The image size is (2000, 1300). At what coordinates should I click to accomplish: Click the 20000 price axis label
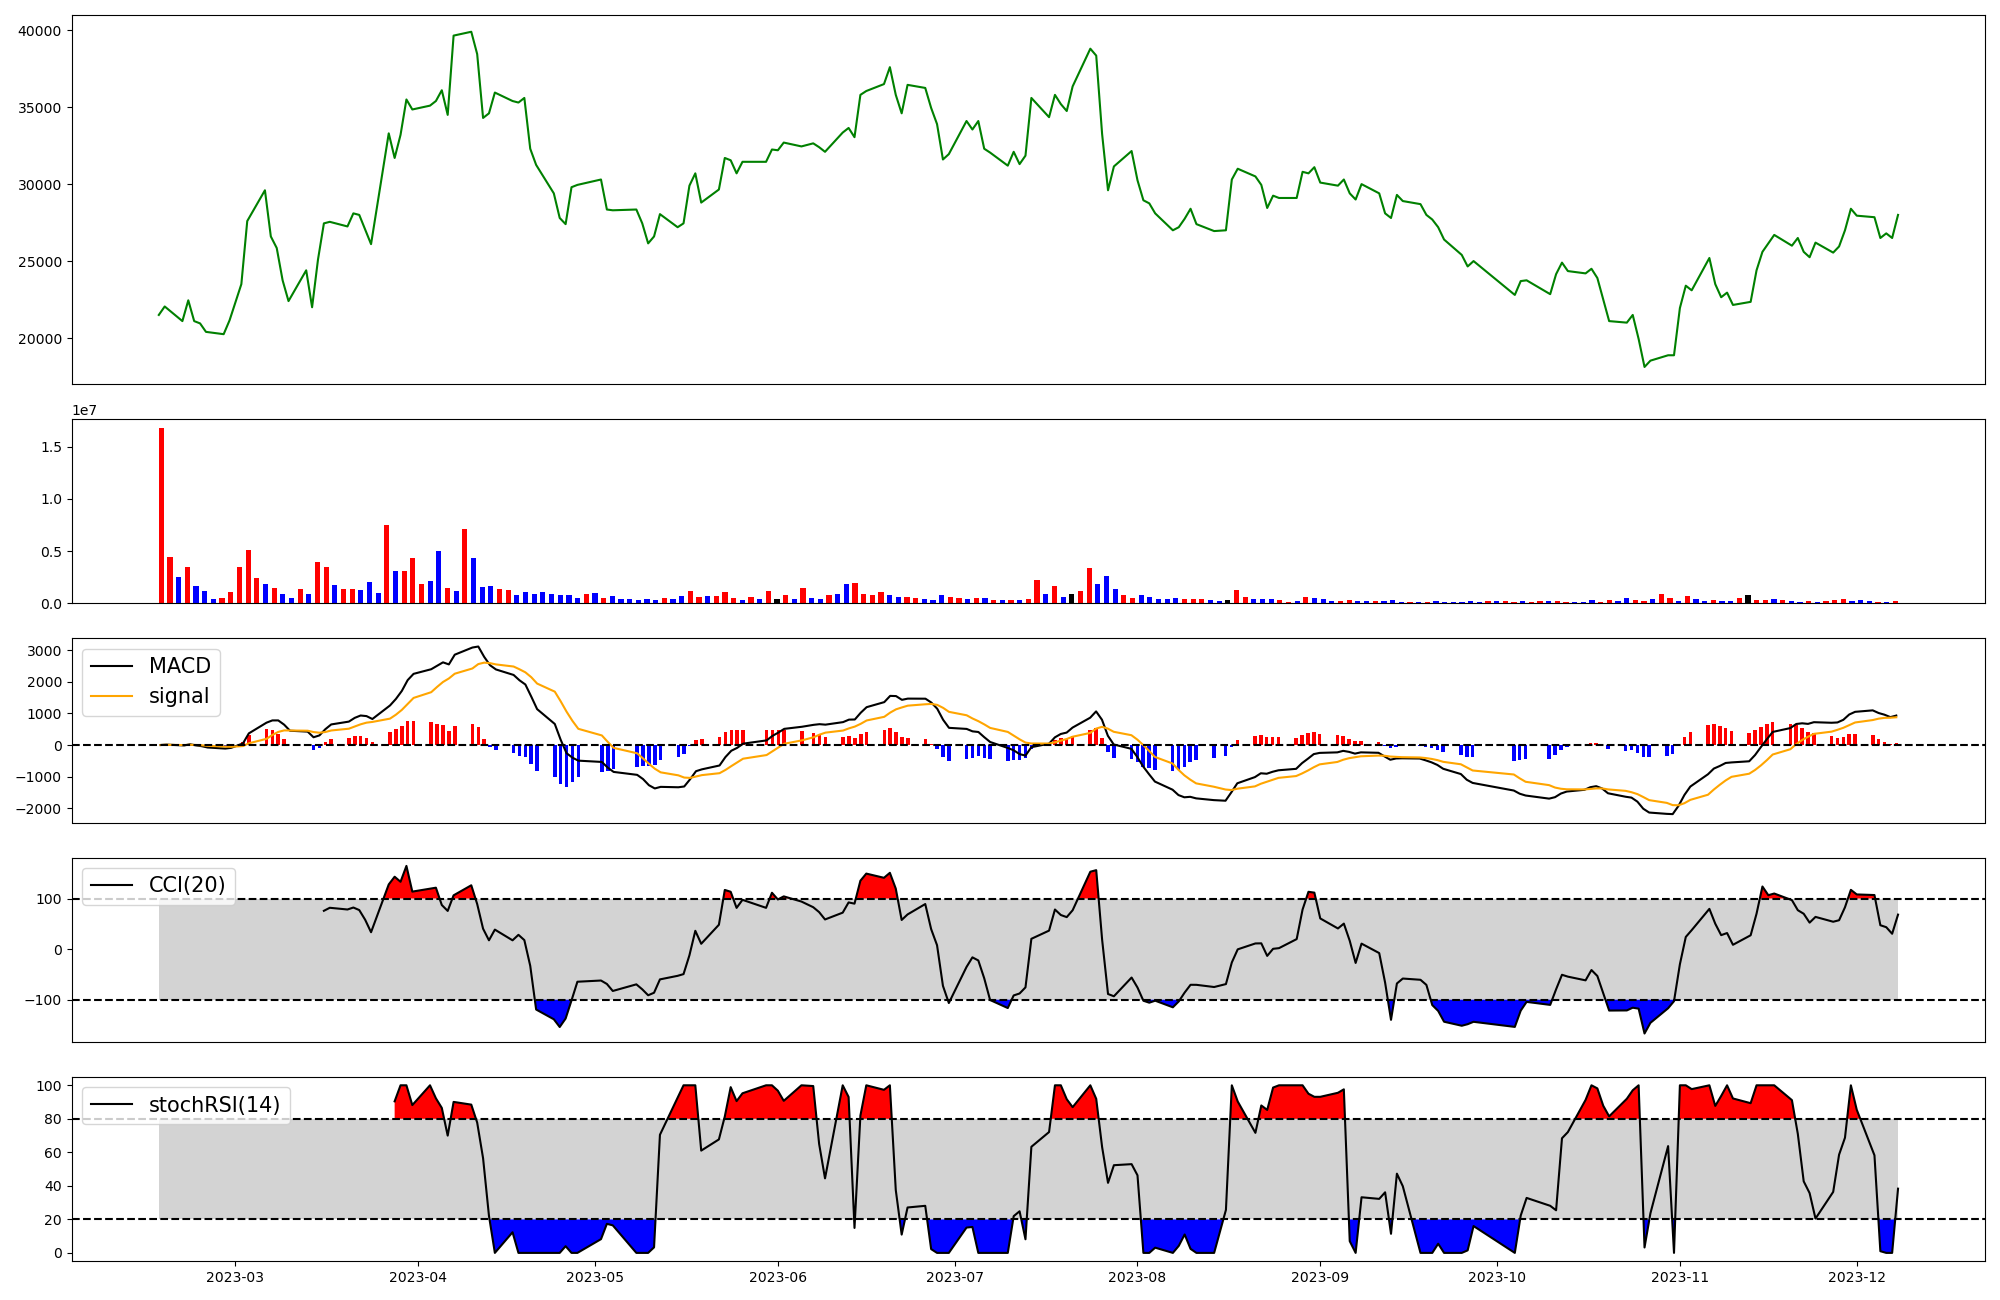[40, 339]
